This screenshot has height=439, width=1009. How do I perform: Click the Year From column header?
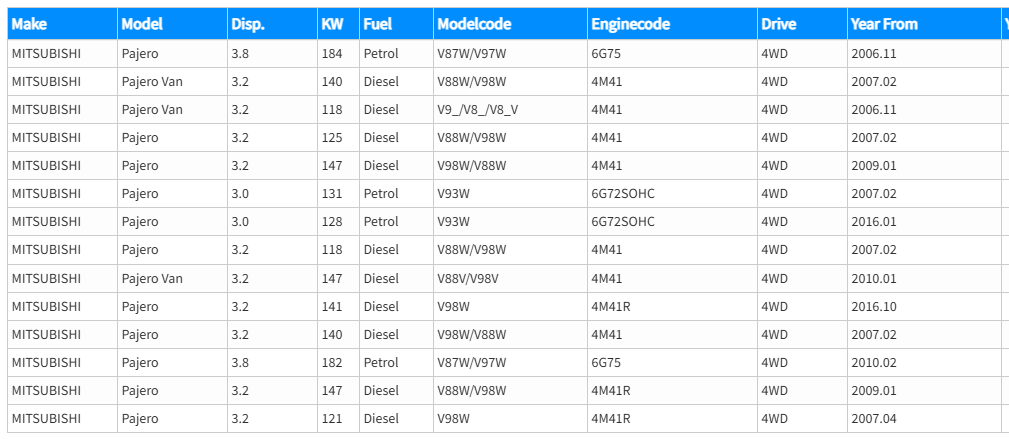tap(924, 24)
